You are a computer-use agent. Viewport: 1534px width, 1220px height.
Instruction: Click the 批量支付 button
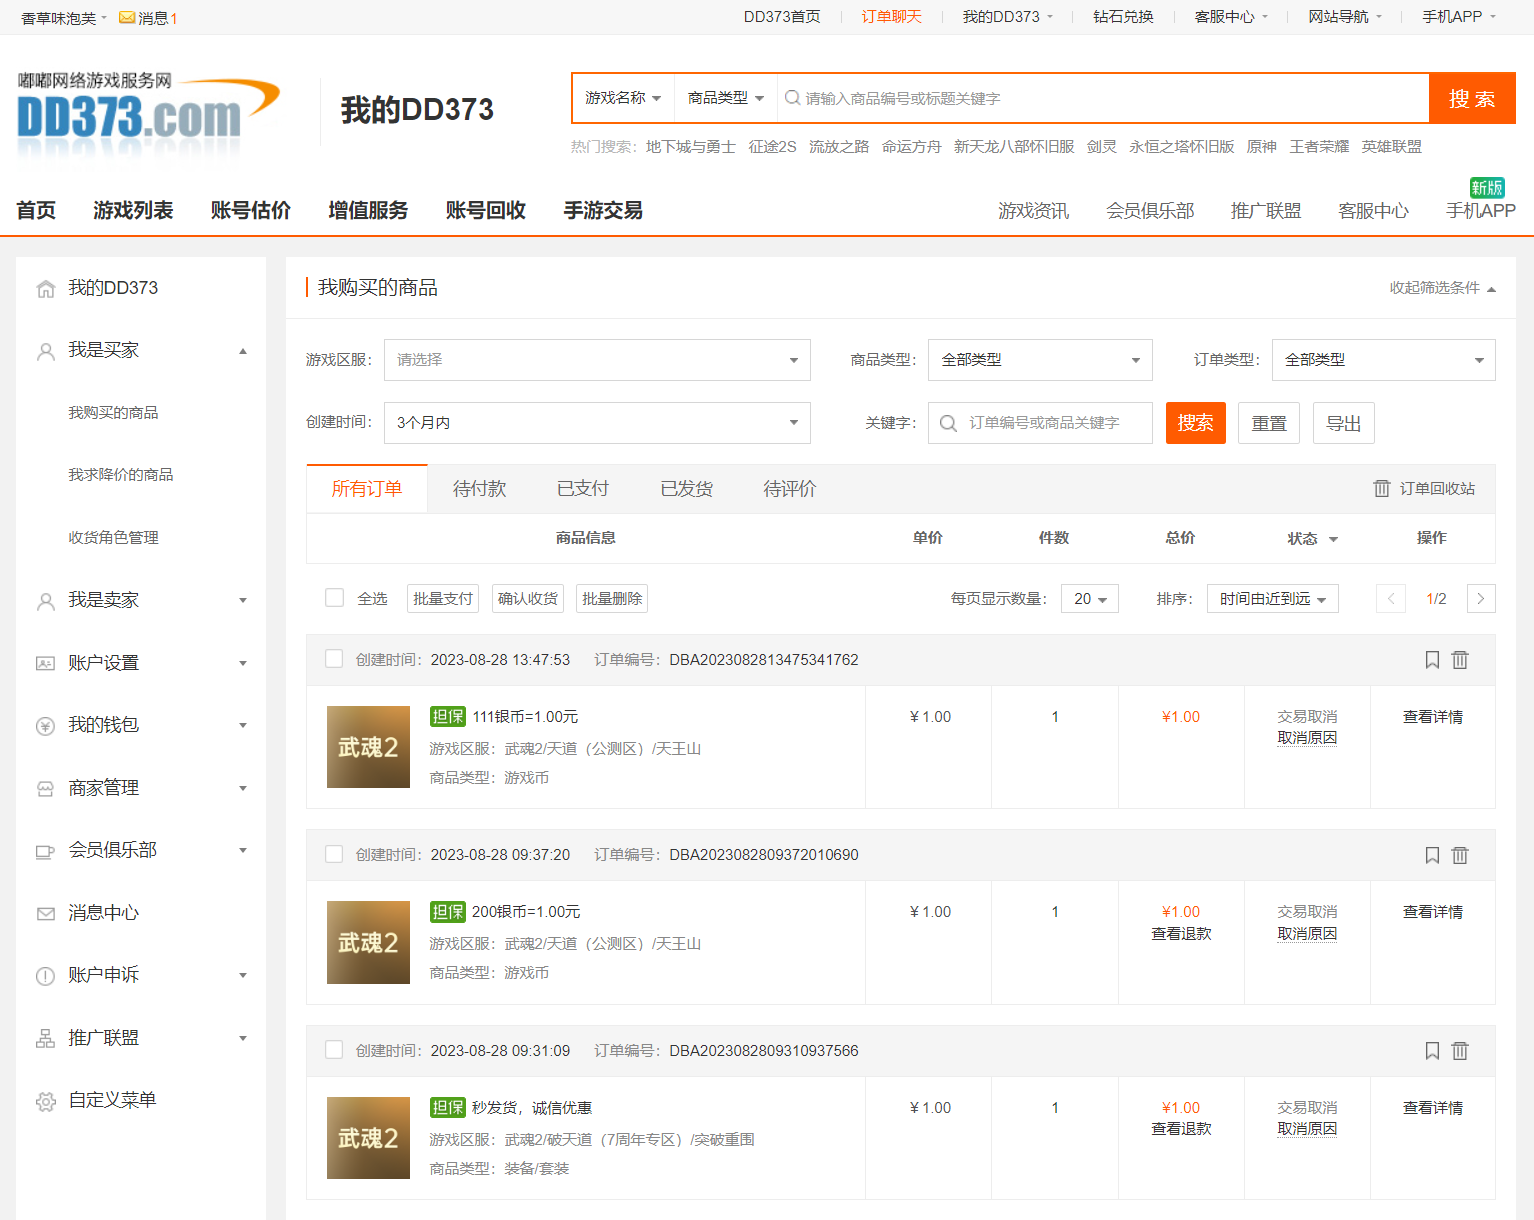click(443, 599)
